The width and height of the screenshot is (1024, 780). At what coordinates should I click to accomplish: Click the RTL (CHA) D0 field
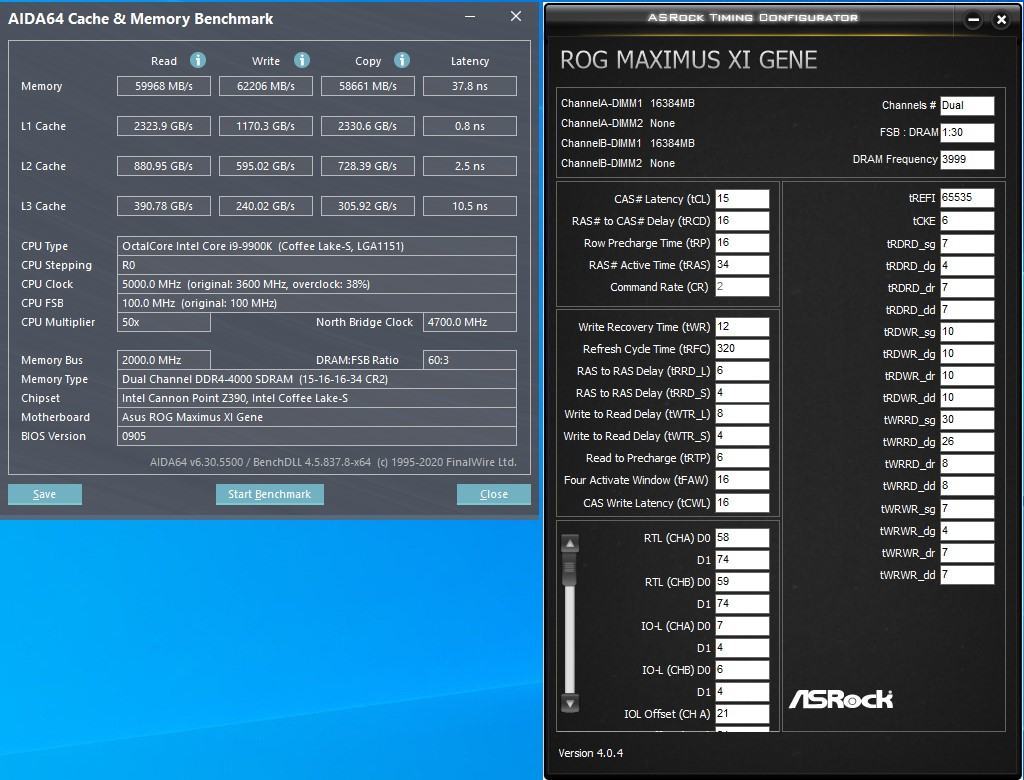(743, 538)
